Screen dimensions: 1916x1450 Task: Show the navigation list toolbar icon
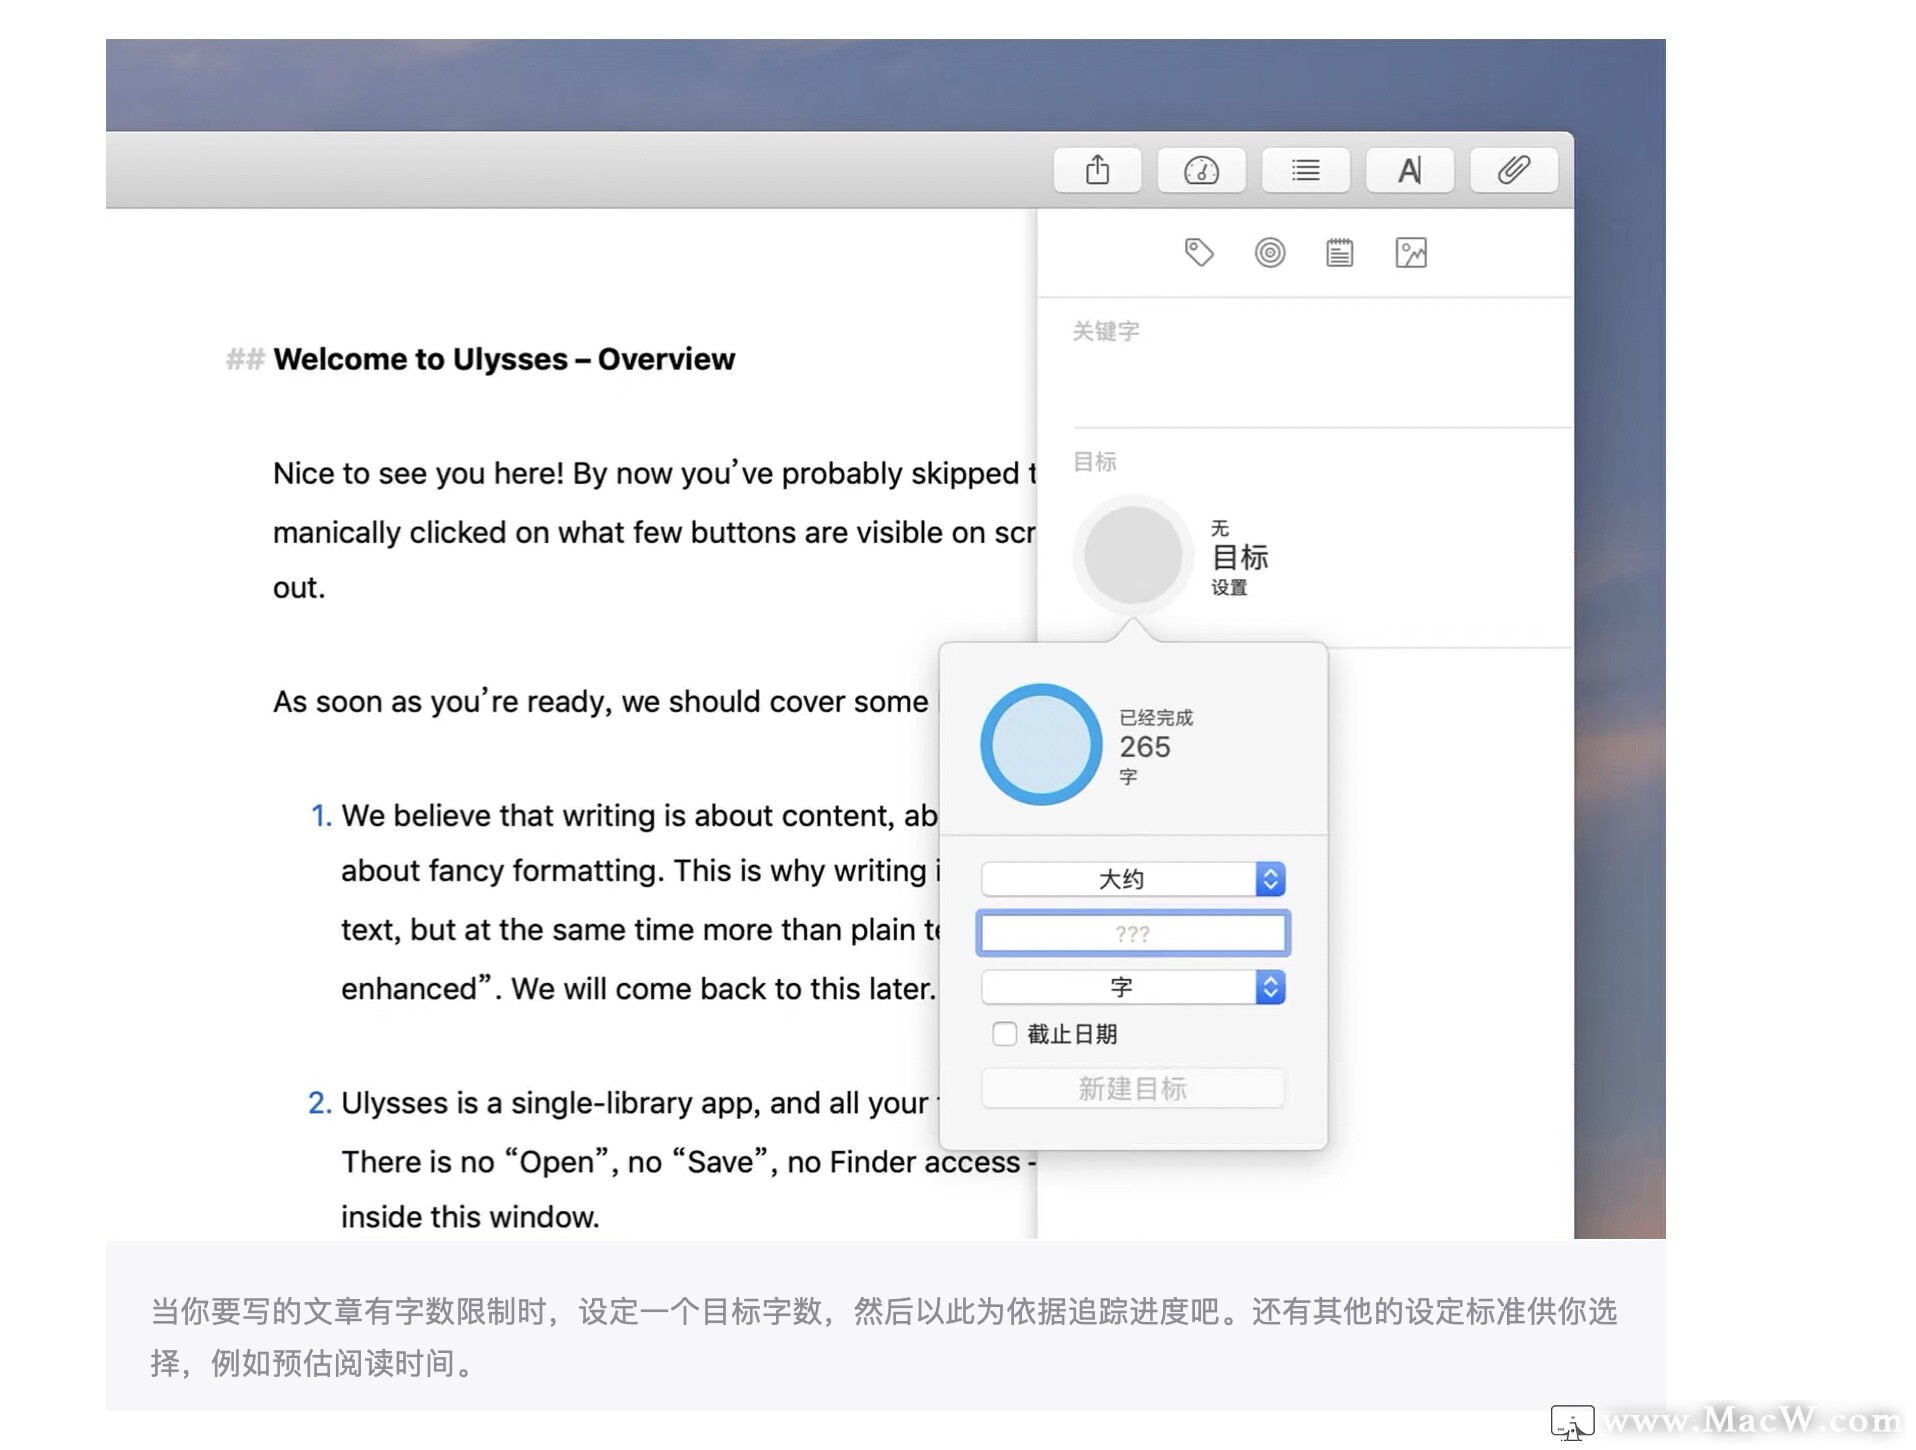(1305, 170)
